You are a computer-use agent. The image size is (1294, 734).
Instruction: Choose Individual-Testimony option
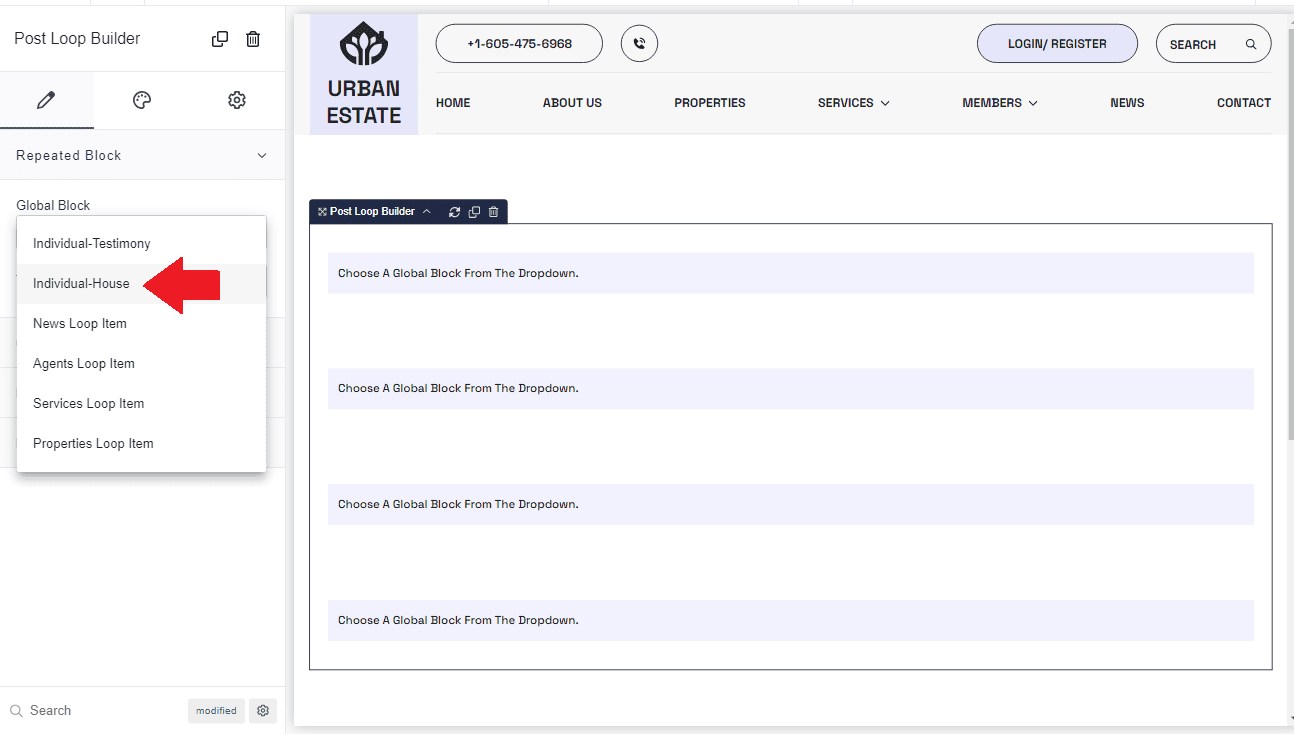(92, 244)
